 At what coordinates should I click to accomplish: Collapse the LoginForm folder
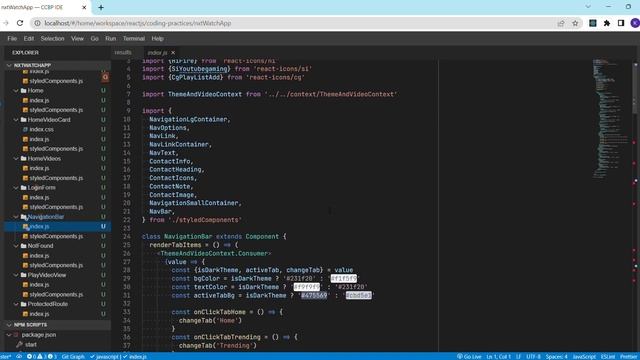click(16, 188)
